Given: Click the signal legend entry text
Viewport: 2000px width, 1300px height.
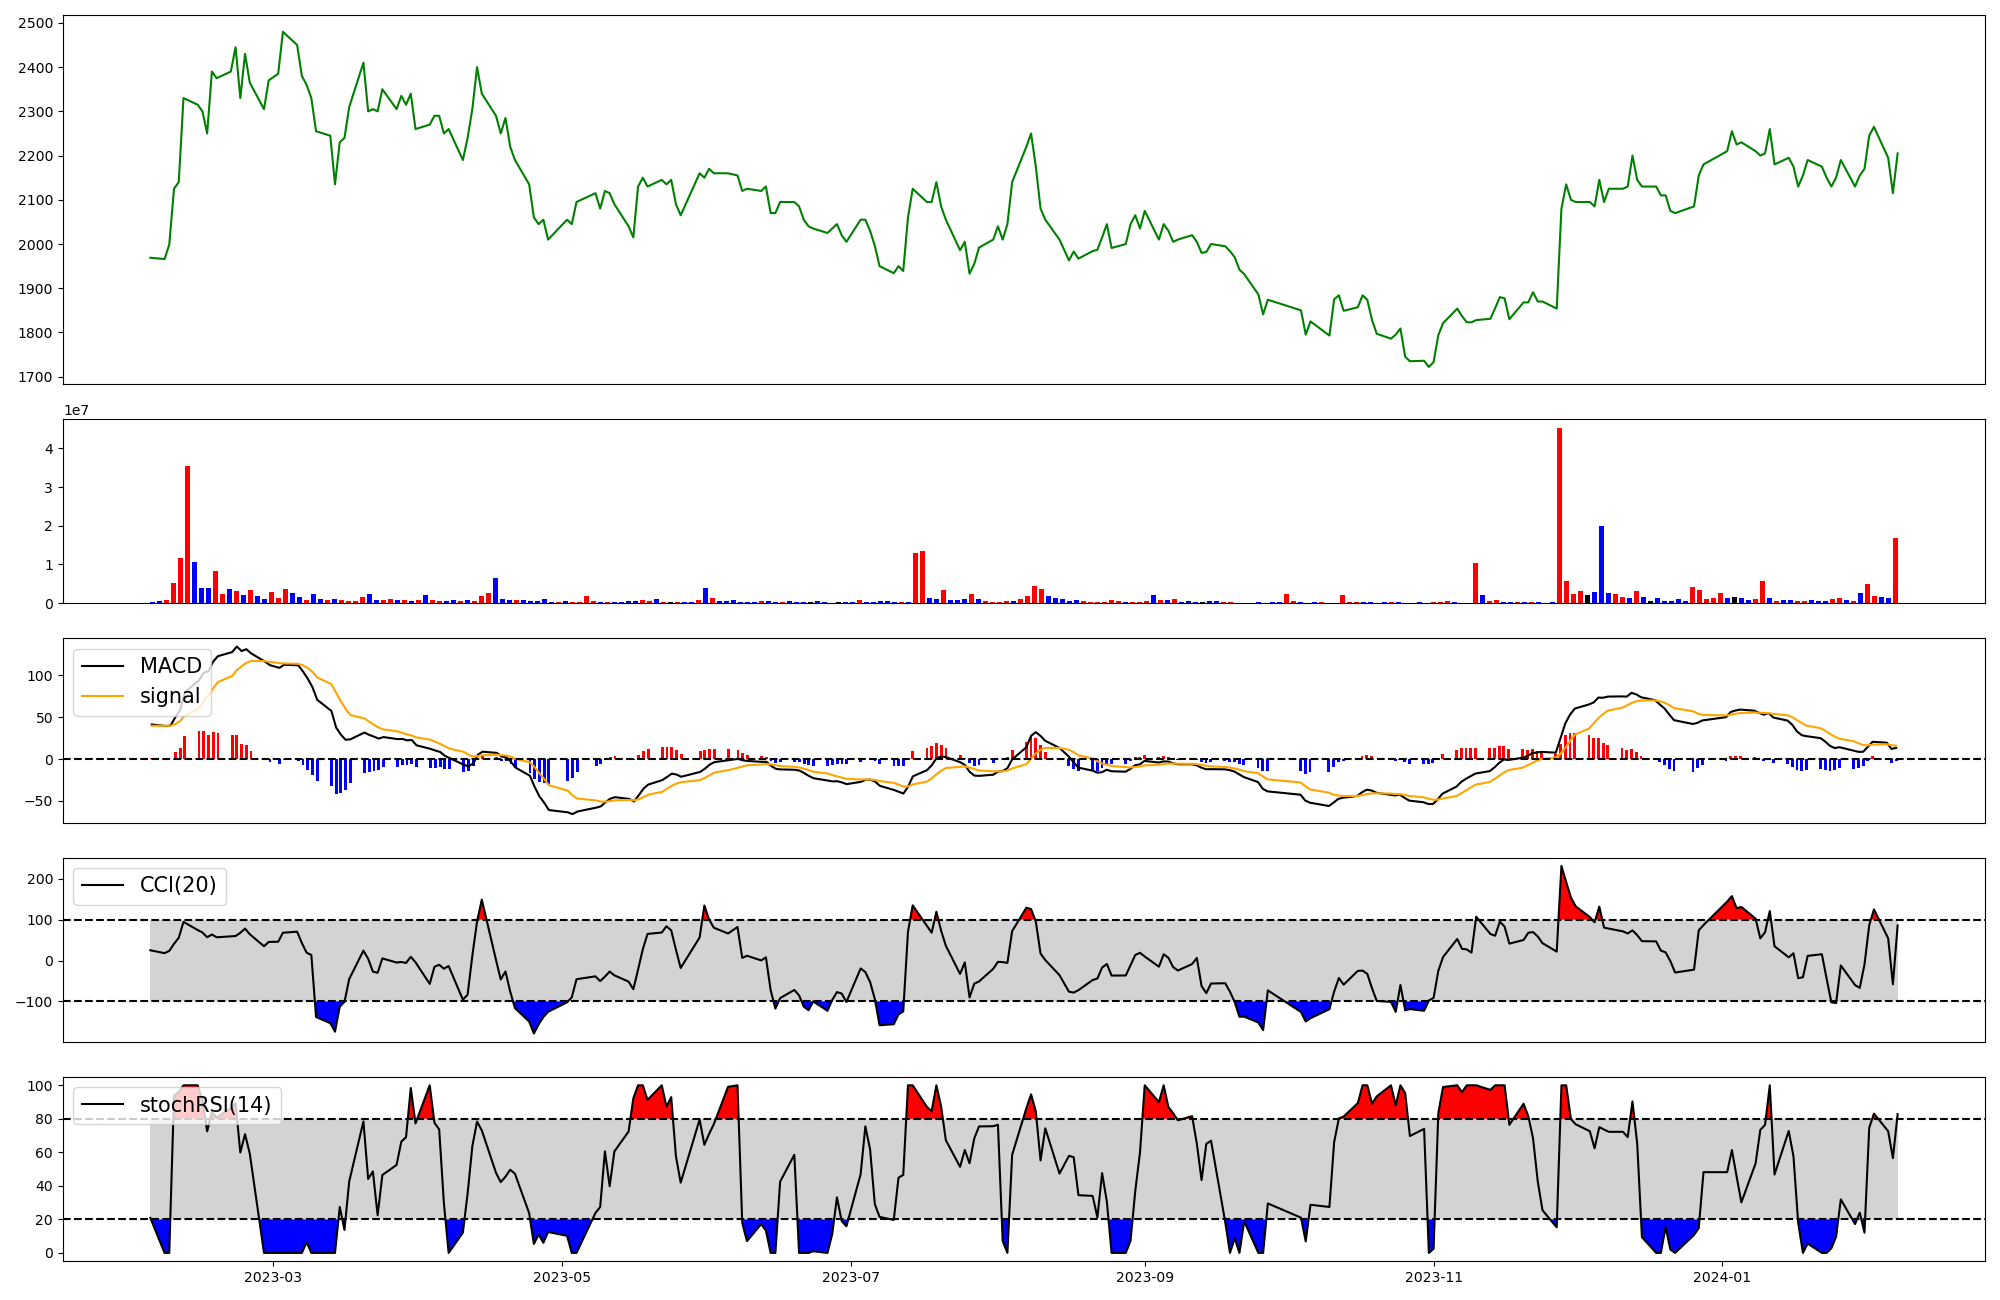Looking at the screenshot, I should (169, 696).
